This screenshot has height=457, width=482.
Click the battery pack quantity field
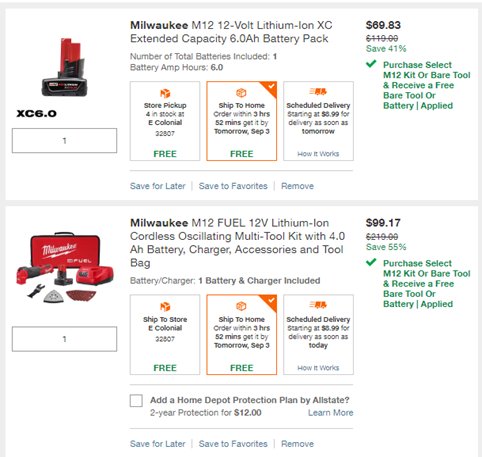pos(64,141)
